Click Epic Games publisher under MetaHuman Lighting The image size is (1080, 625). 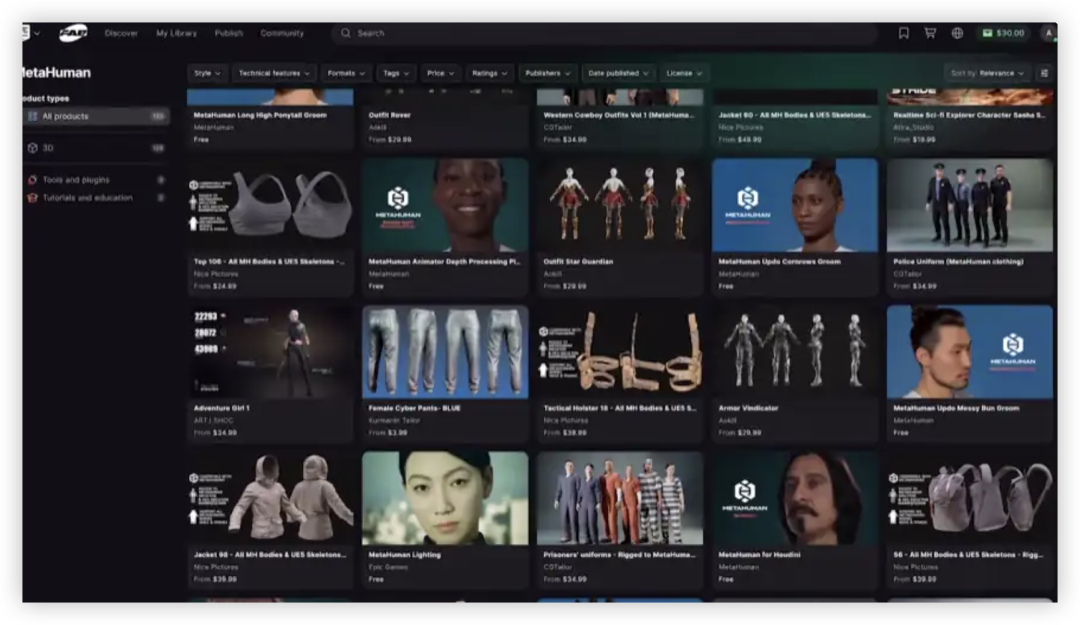click(388, 567)
